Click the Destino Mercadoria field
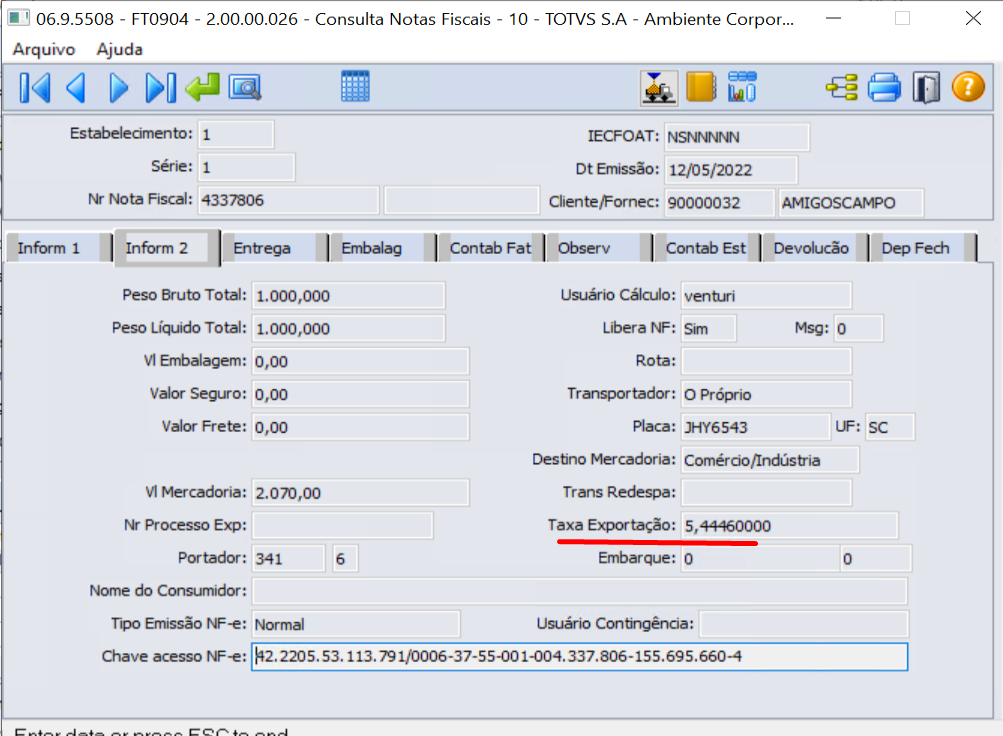Image resolution: width=1003 pixels, height=736 pixels. (770, 460)
